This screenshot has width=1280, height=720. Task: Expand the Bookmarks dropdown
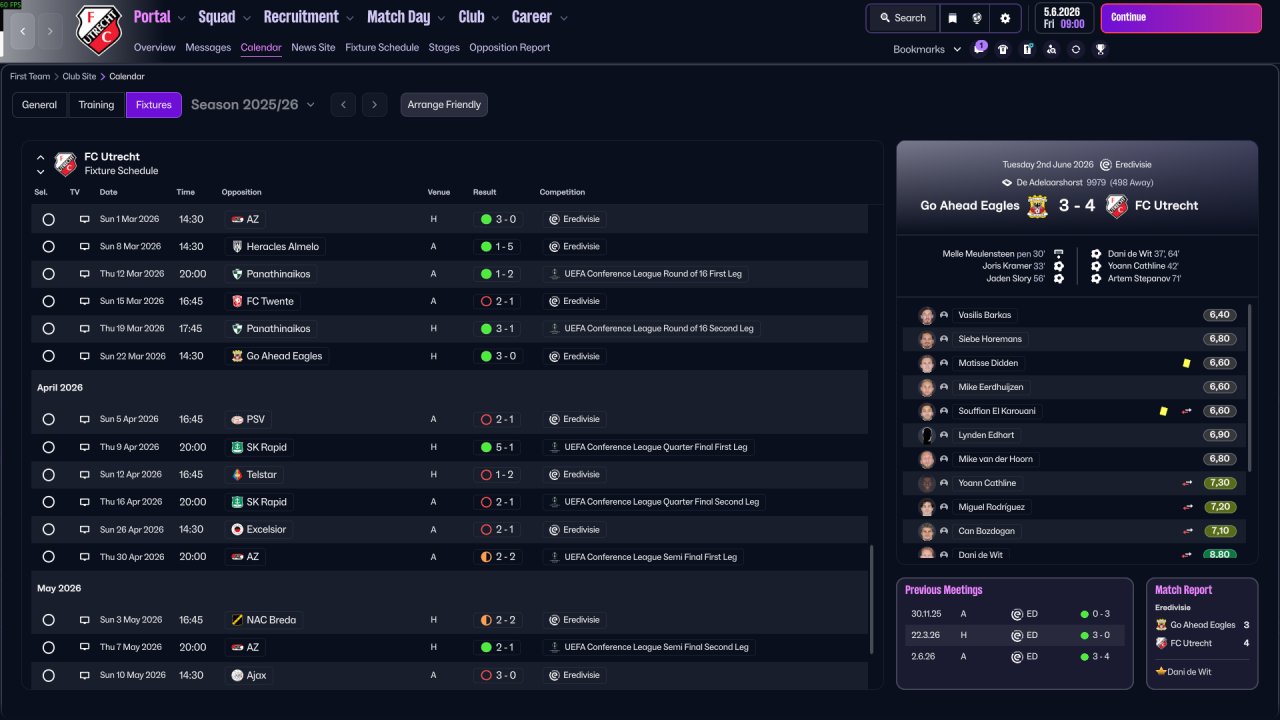(x=927, y=49)
